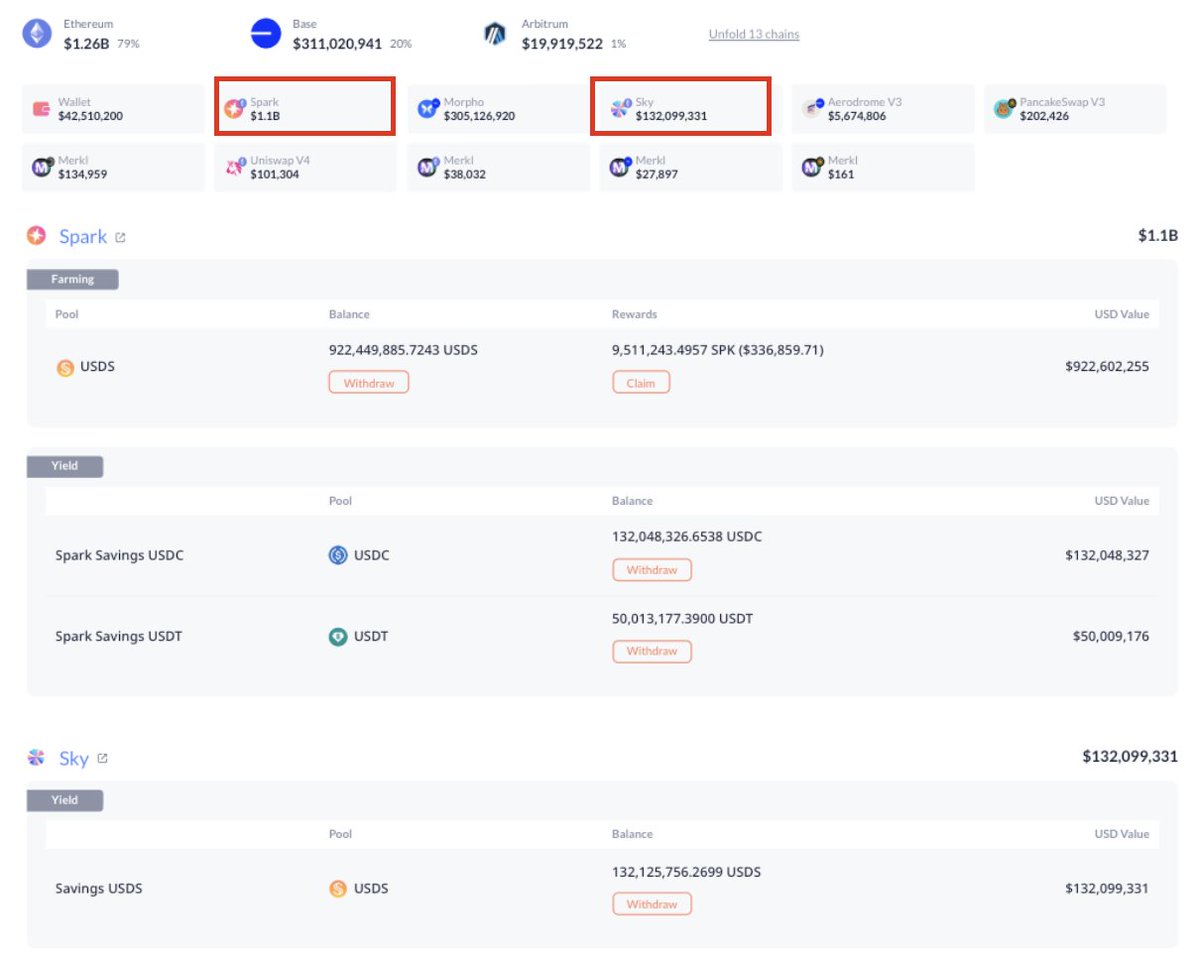1200x962 pixels.
Task: Filter by Ethereum chain $1.26B
Action: pos(81,34)
